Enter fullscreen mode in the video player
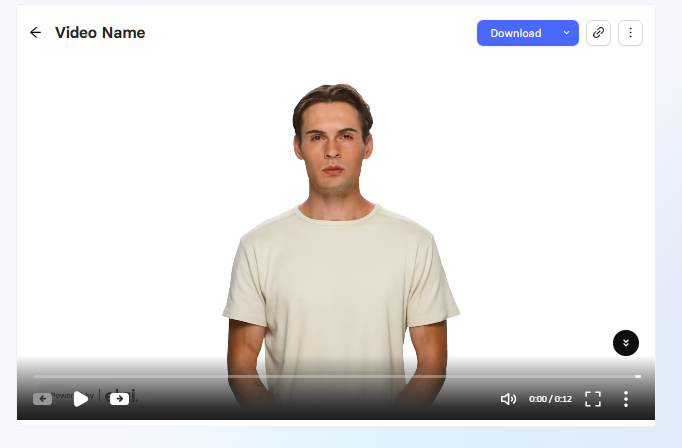The image size is (682, 448). coord(593,399)
